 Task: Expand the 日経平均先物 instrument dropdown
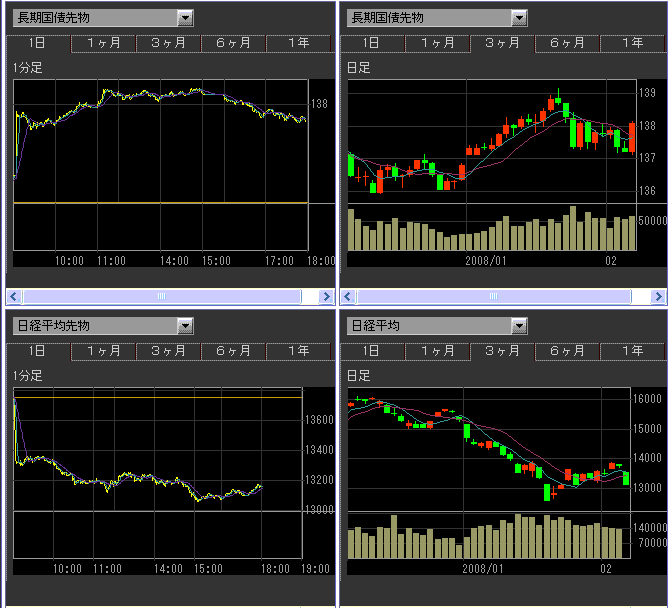(185, 326)
